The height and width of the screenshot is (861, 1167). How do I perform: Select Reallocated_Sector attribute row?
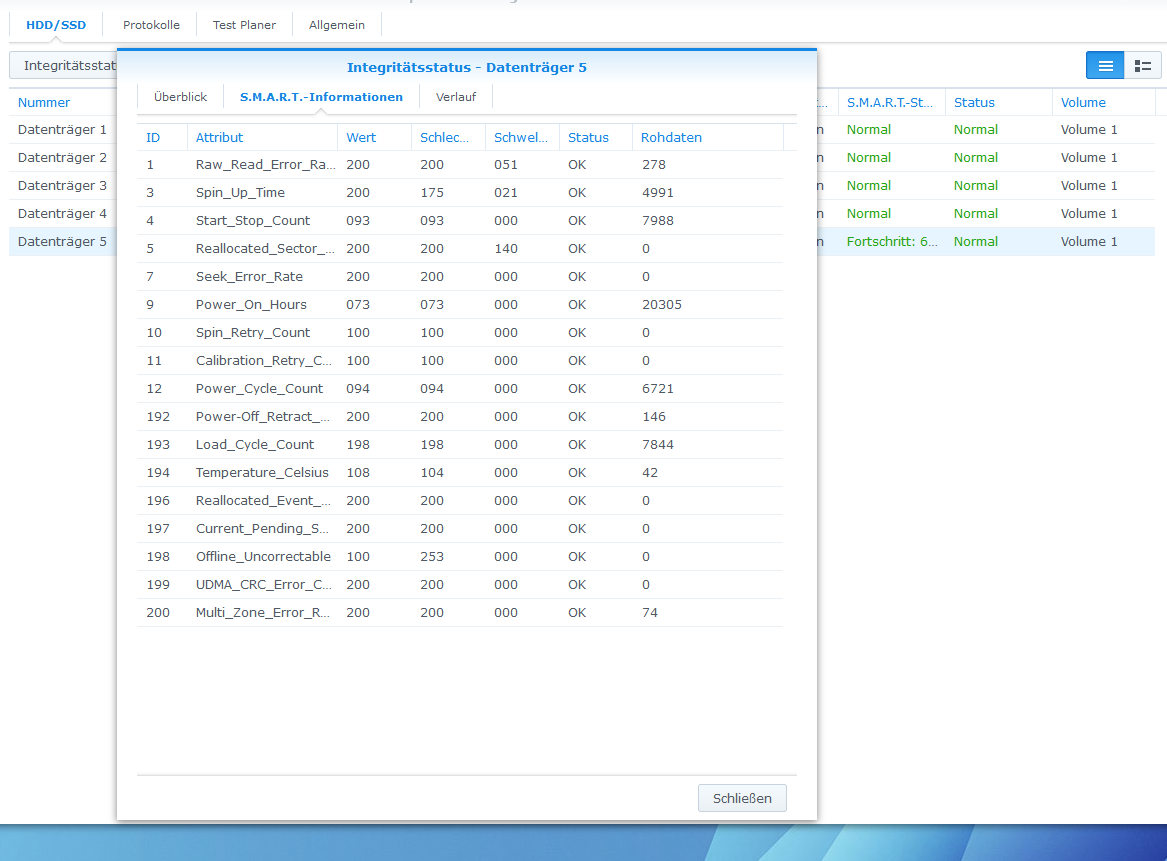[x=460, y=249]
